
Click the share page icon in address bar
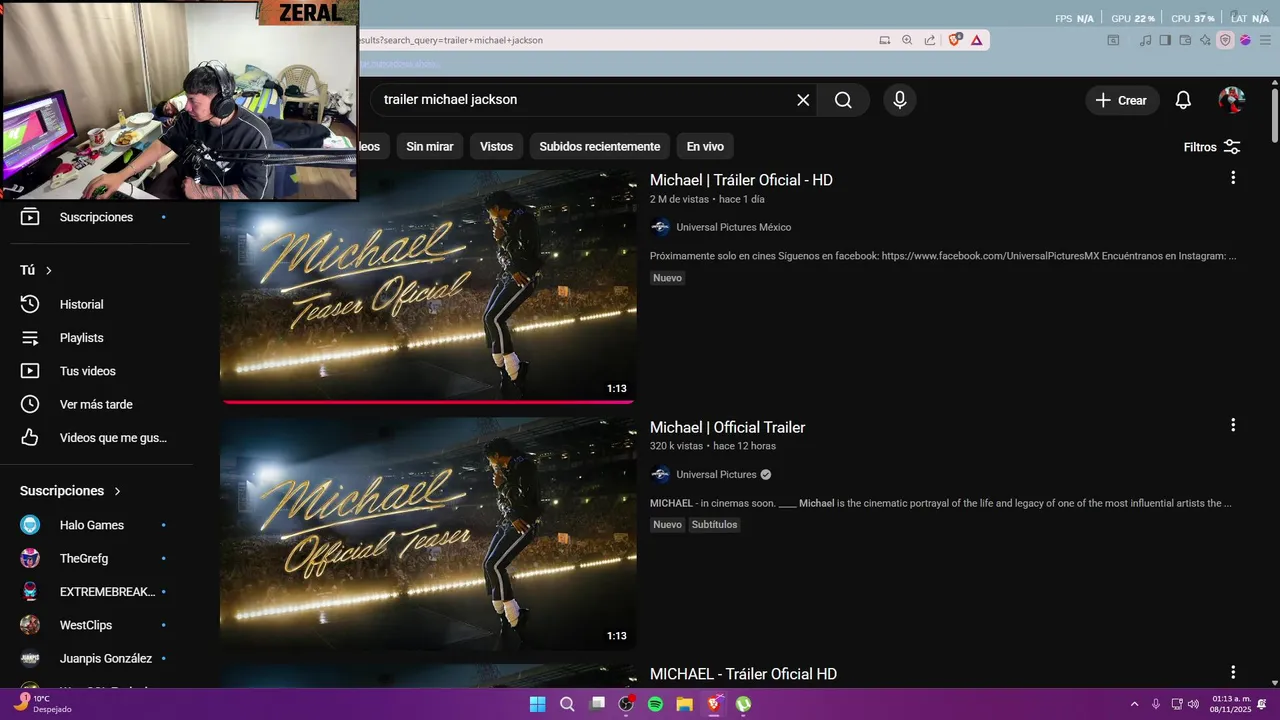coord(930,40)
